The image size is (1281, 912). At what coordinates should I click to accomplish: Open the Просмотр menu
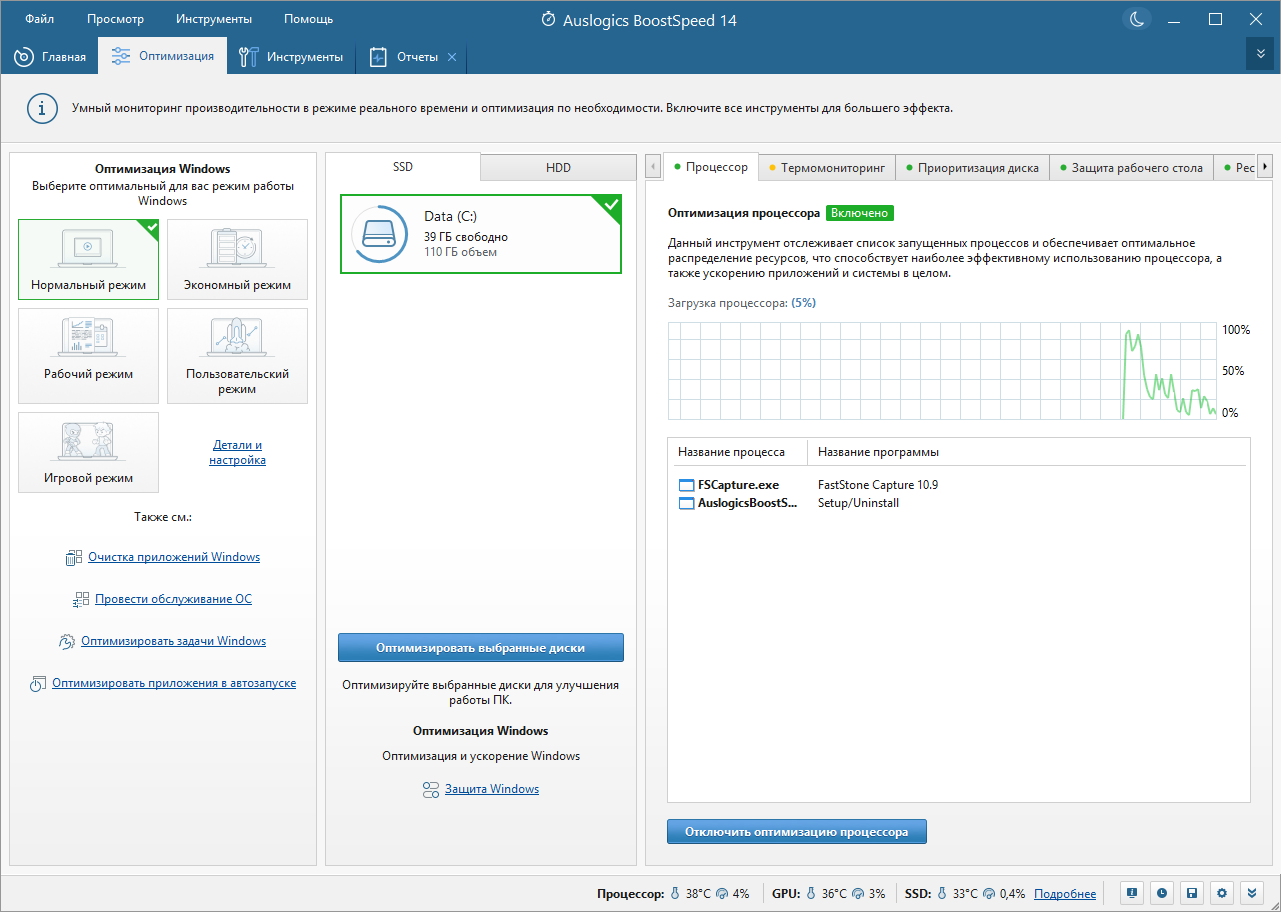pos(115,19)
